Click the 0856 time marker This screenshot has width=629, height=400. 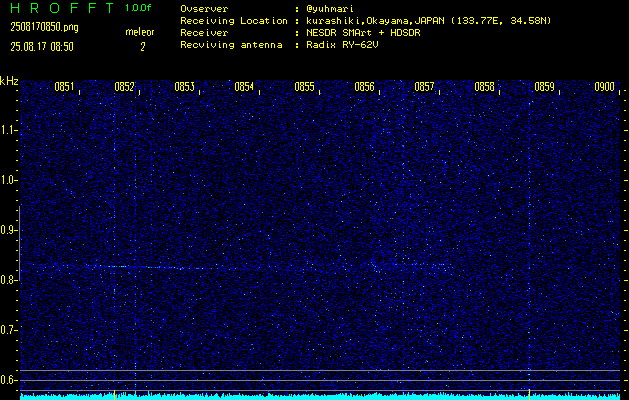364,87
